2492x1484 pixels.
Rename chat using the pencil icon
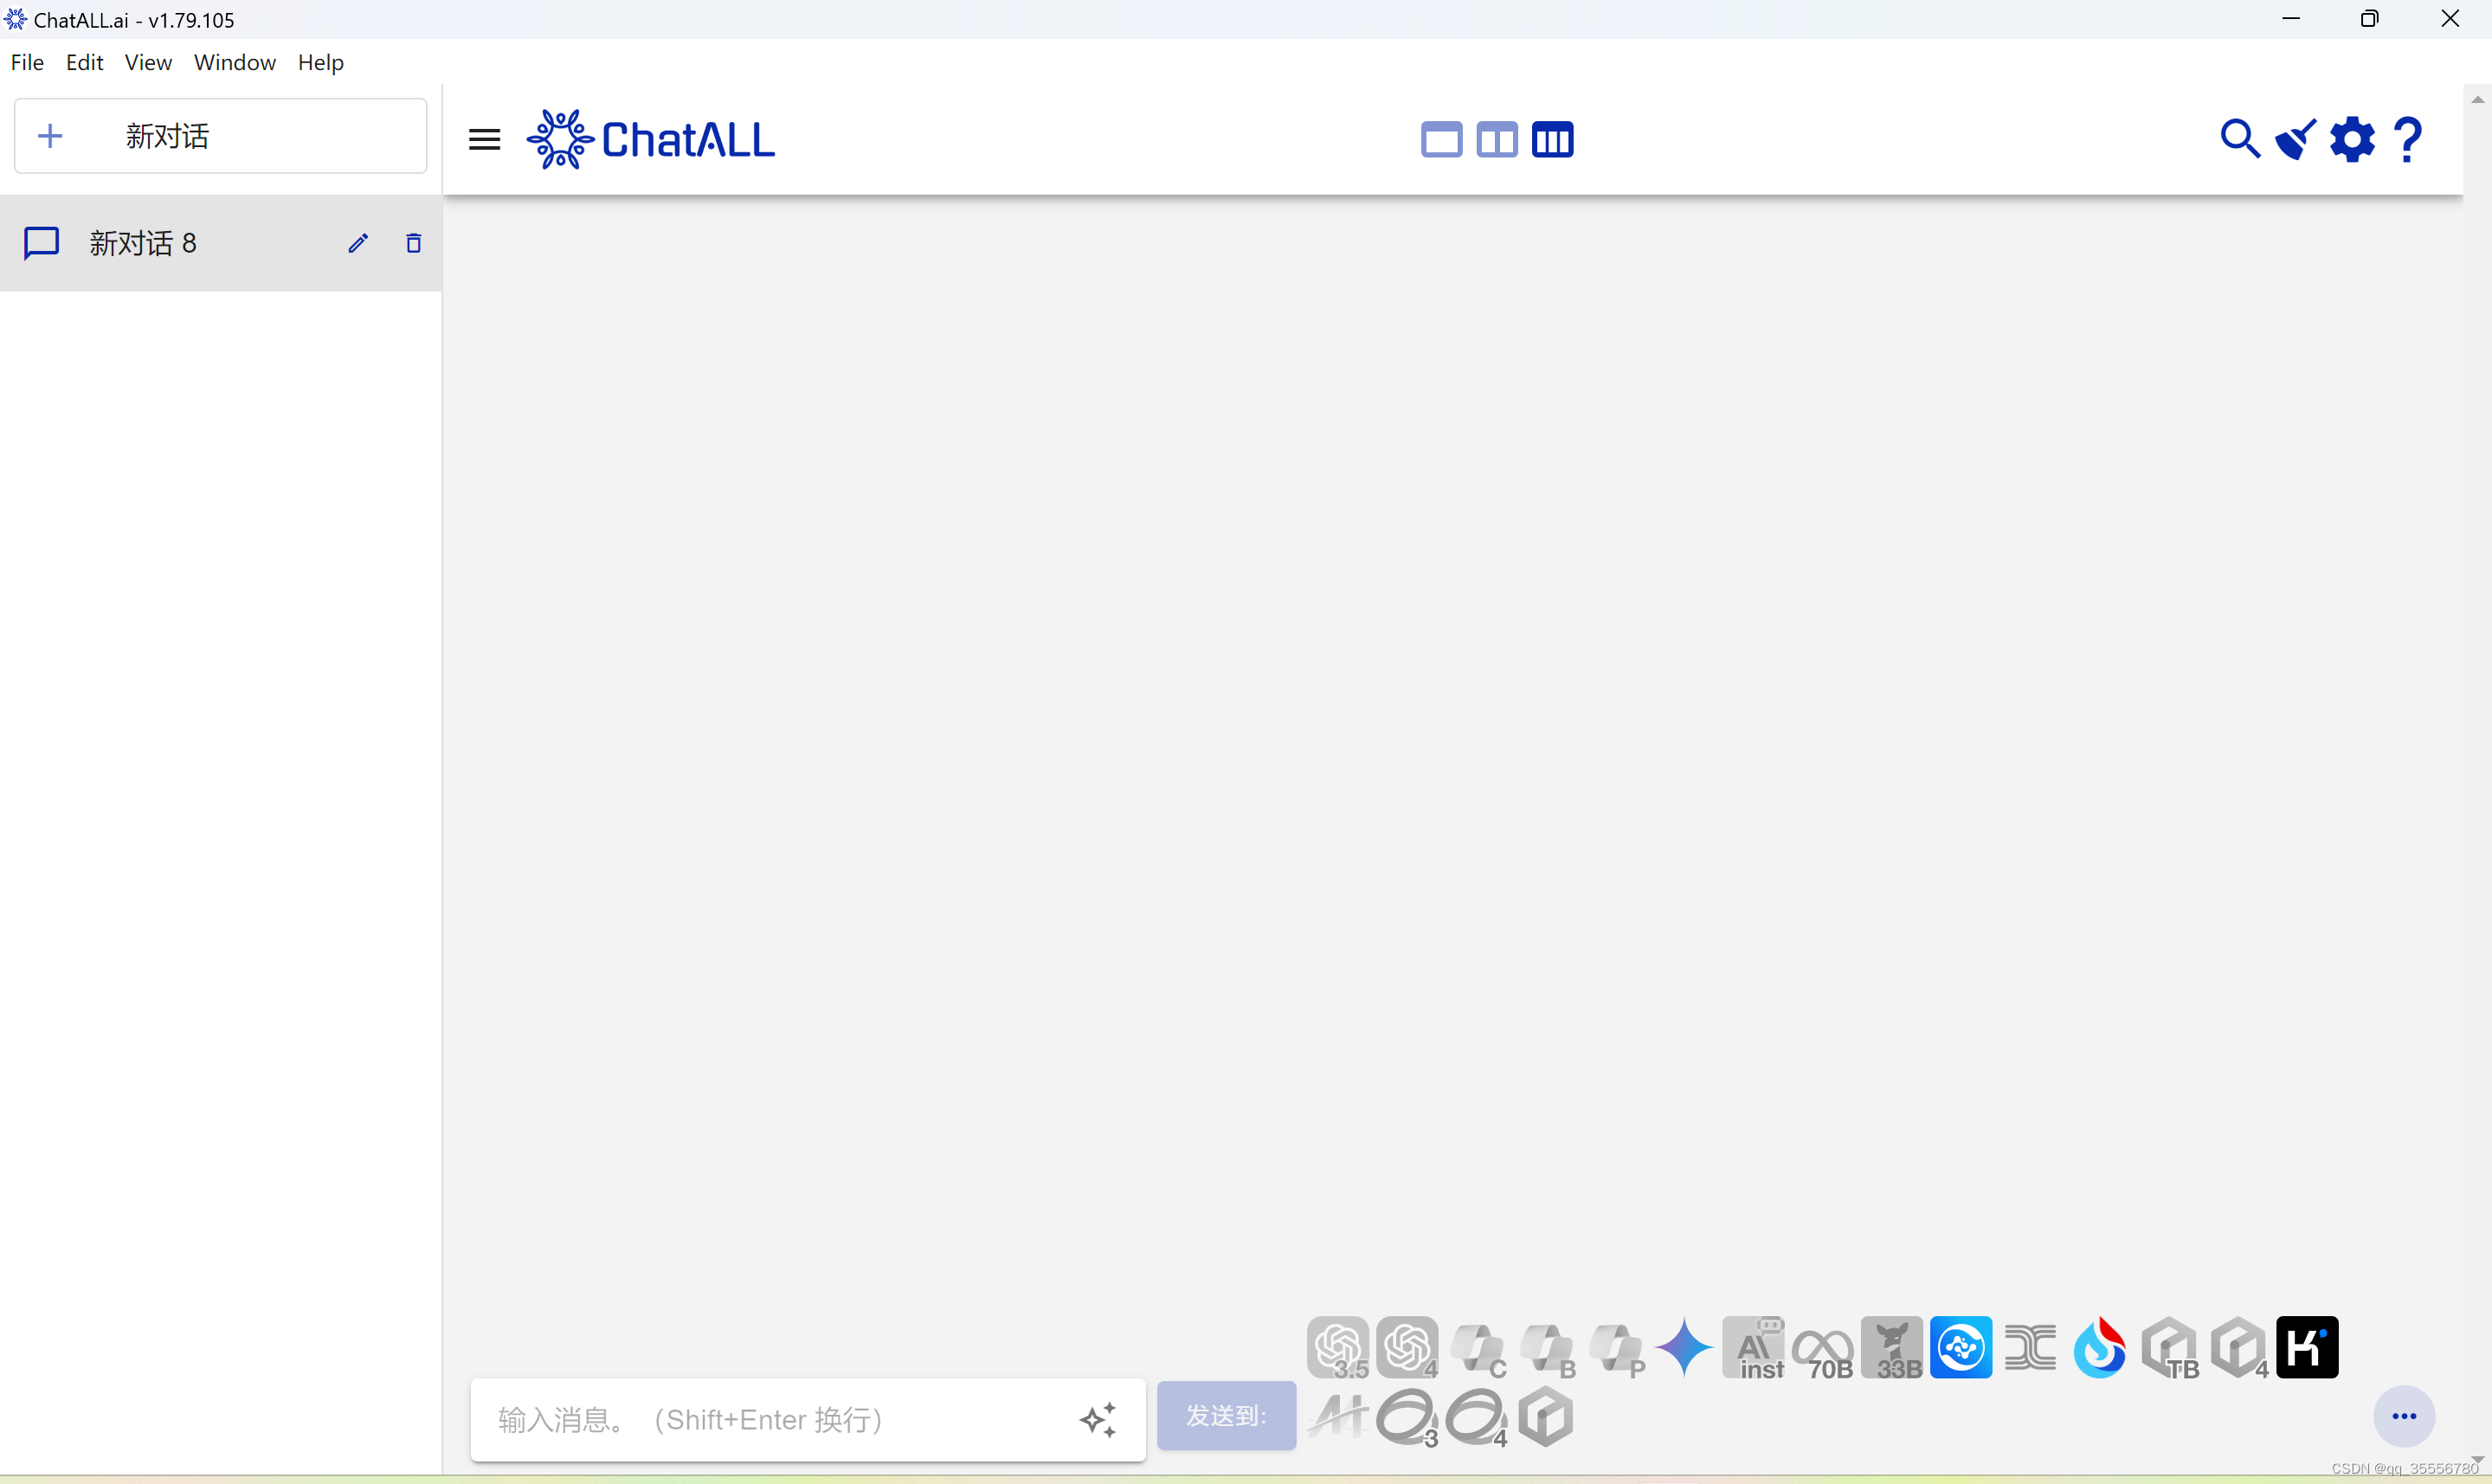358,243
